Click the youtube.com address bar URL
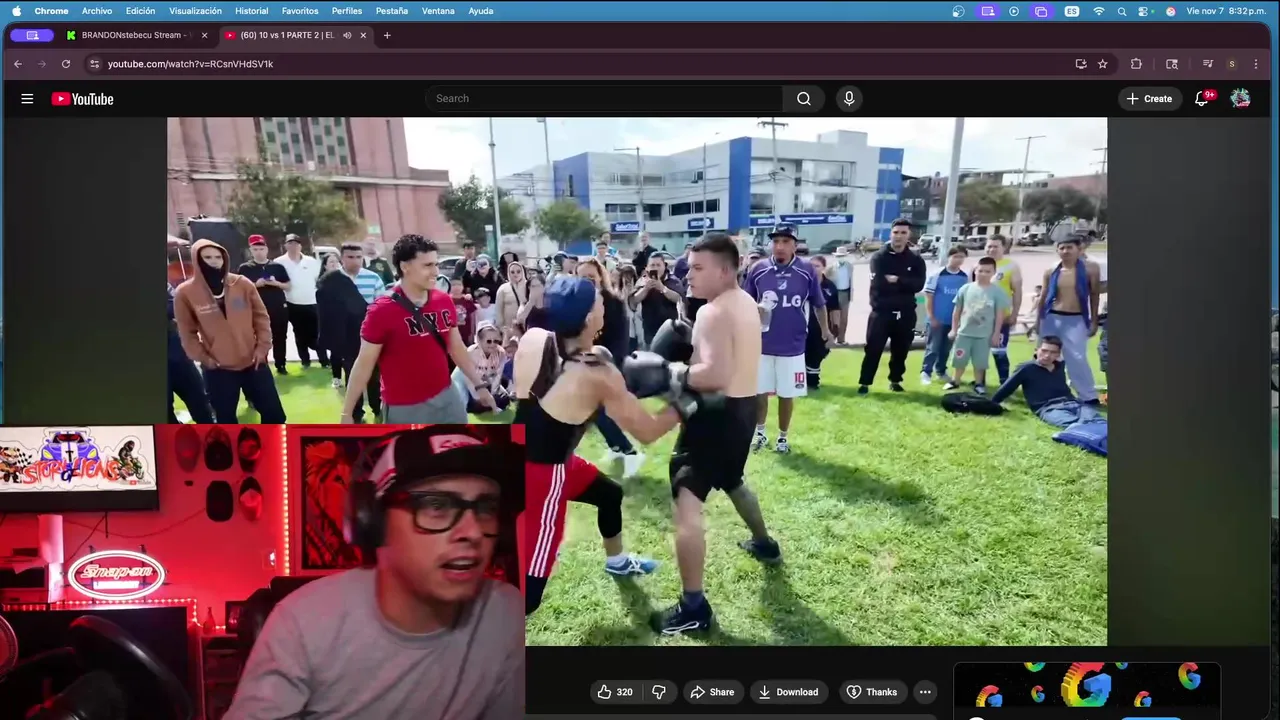 (190, 64)
